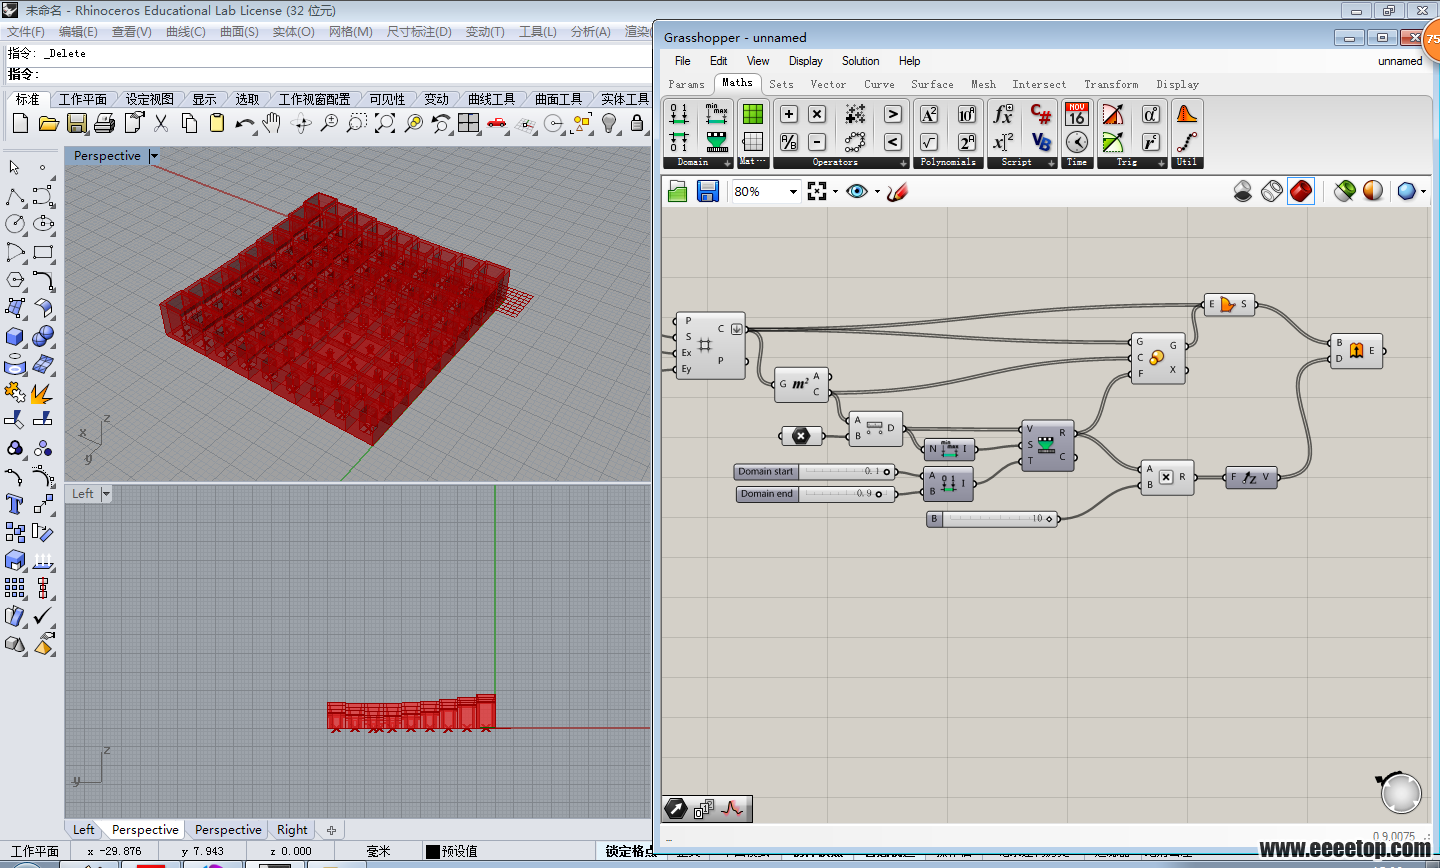The height and width of the screenshot is (868, 1440).
Task: Click the VB script component icon
Action: click(x=1041, y=142)
